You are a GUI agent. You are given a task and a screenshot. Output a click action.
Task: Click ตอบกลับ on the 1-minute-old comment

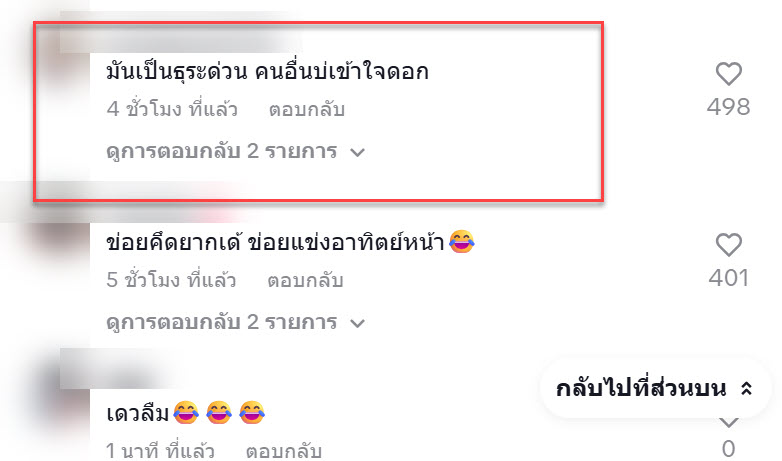pyautogui.click(x=284, y=450)
